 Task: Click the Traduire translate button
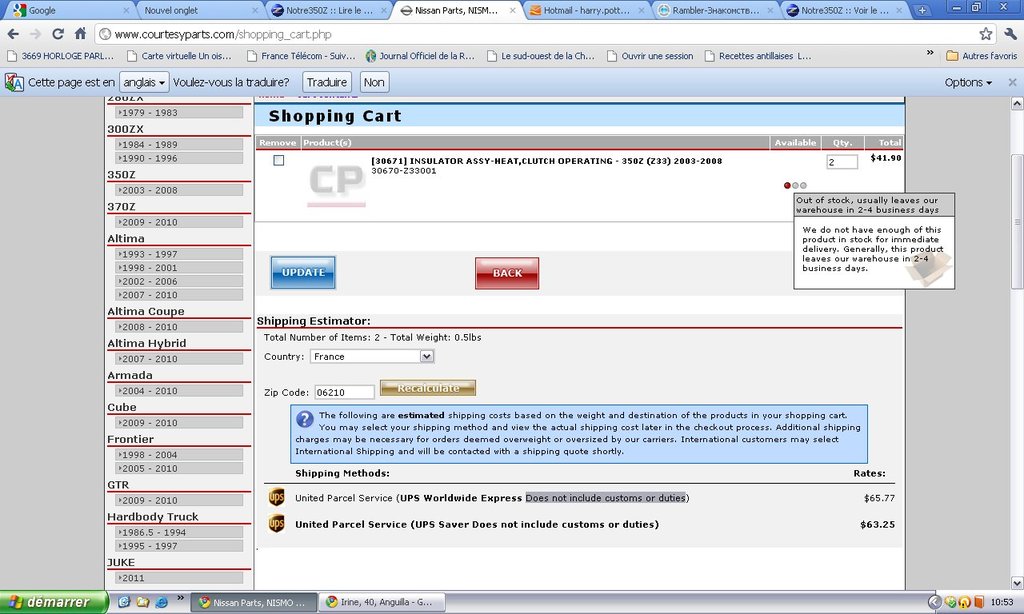tap(327, 82)
